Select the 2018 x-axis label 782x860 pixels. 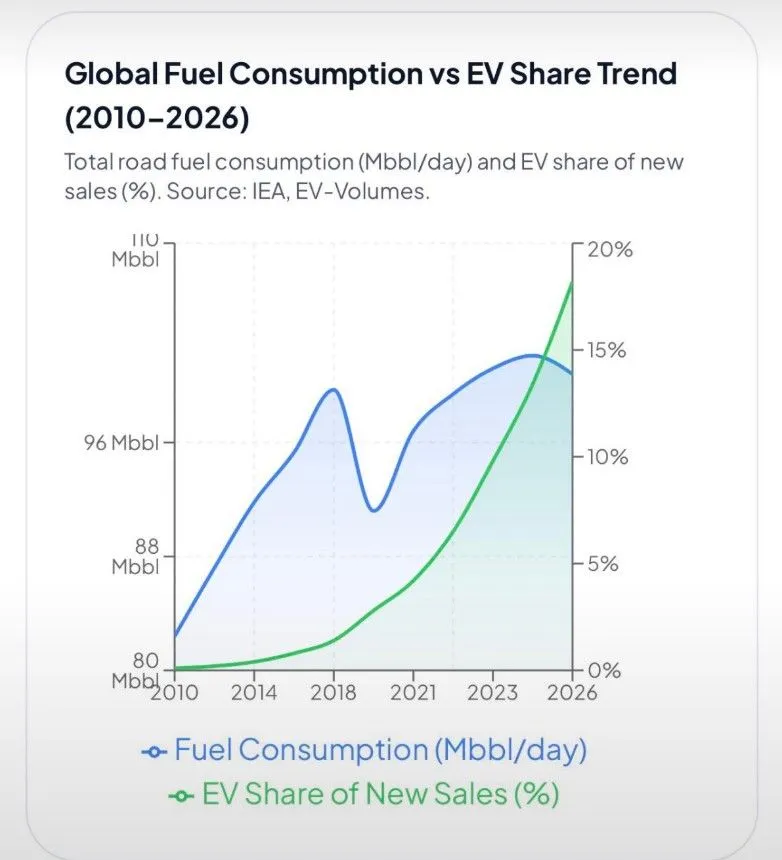pos(333,693)
